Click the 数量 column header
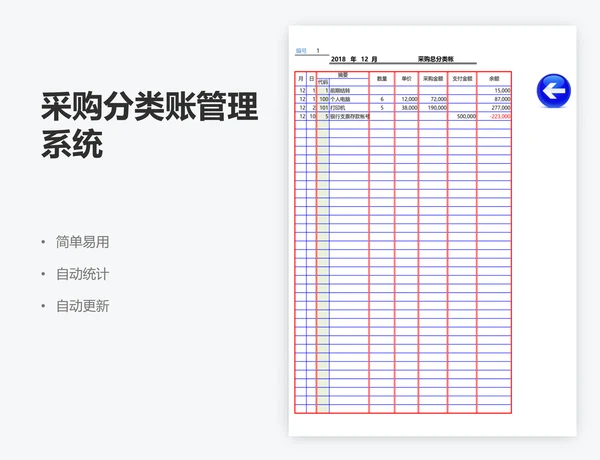 tap(382, 78)
